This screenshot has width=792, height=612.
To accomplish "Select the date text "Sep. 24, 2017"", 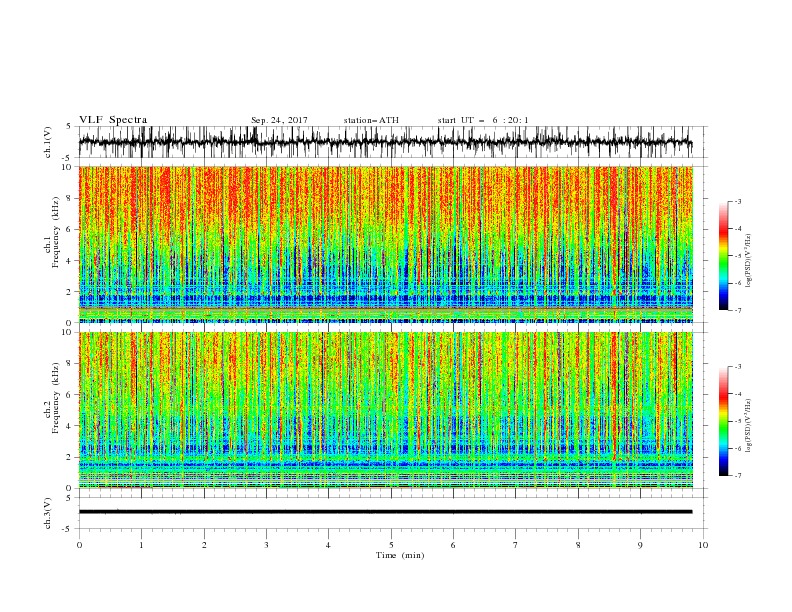I will coord(279,120).
